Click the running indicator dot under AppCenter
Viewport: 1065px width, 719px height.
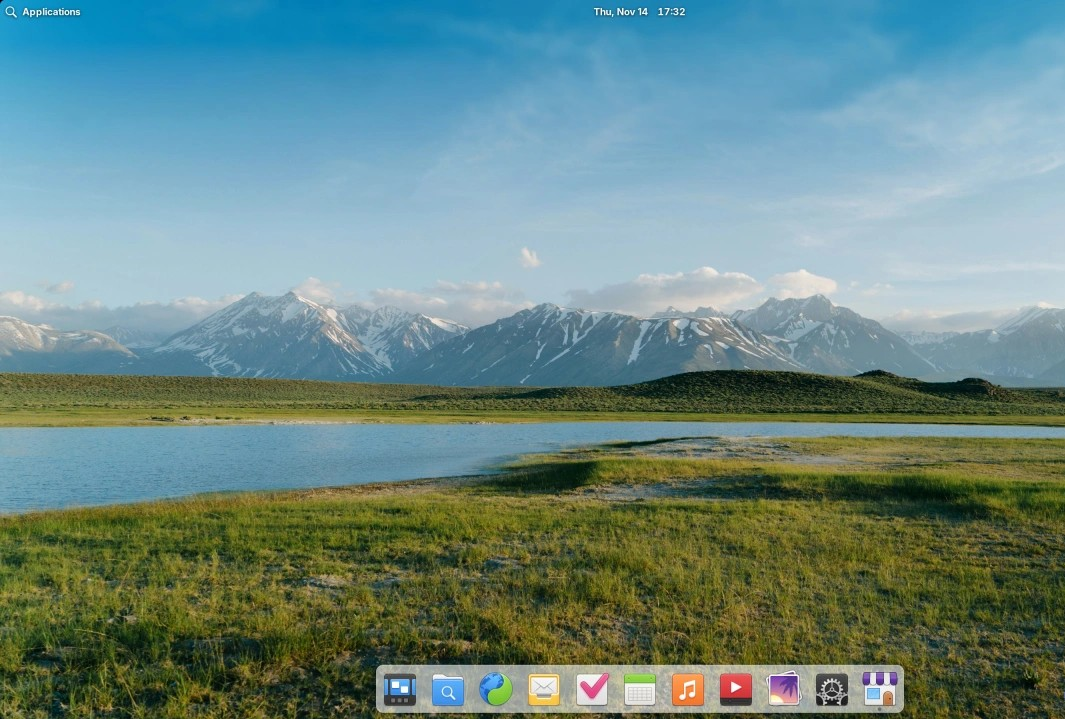879,708
